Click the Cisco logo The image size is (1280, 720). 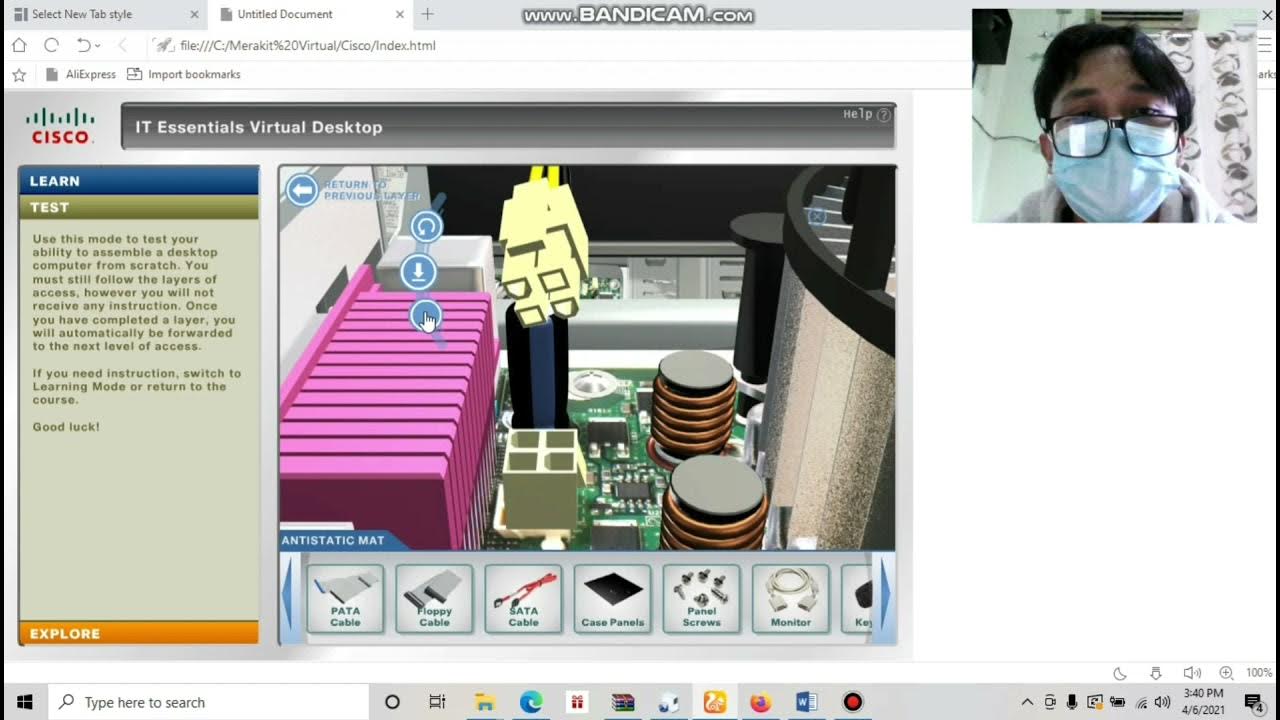pos(61,126)
